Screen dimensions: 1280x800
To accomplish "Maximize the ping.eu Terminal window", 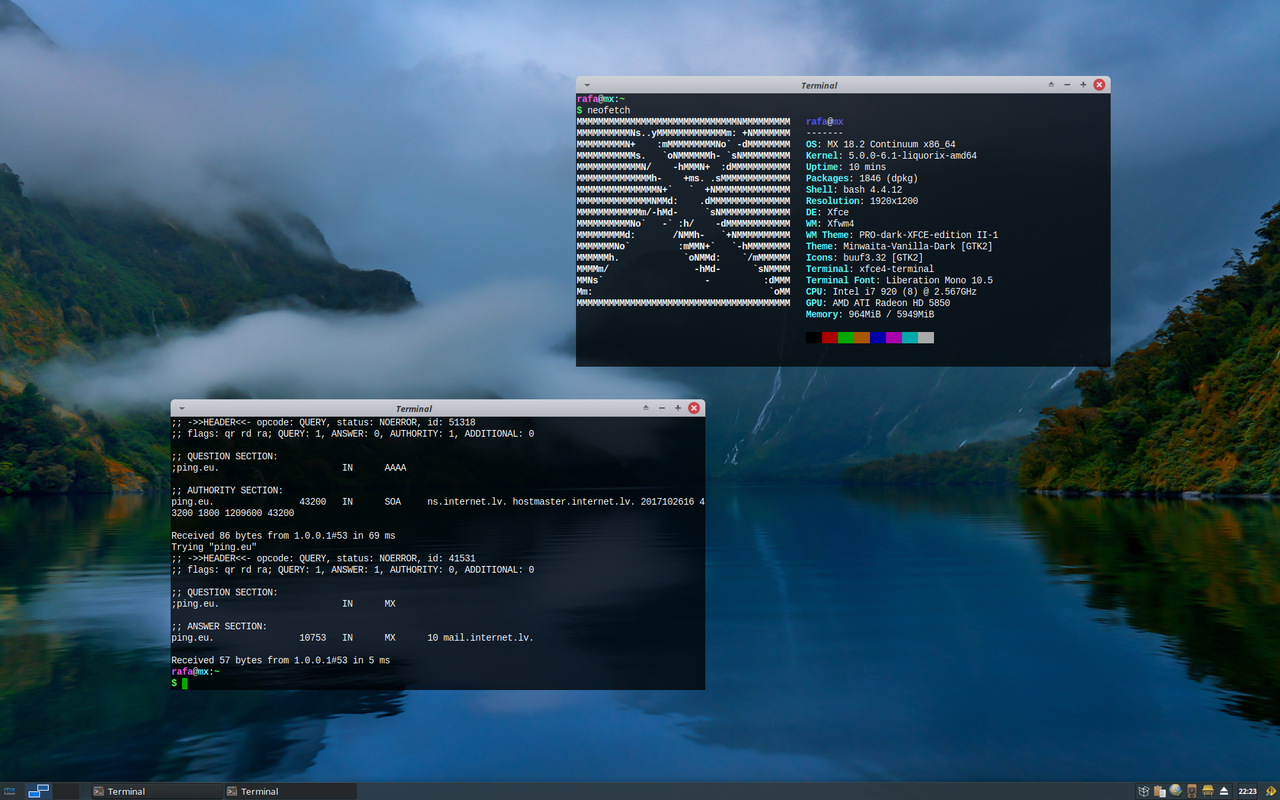I will tap(678, 408).
